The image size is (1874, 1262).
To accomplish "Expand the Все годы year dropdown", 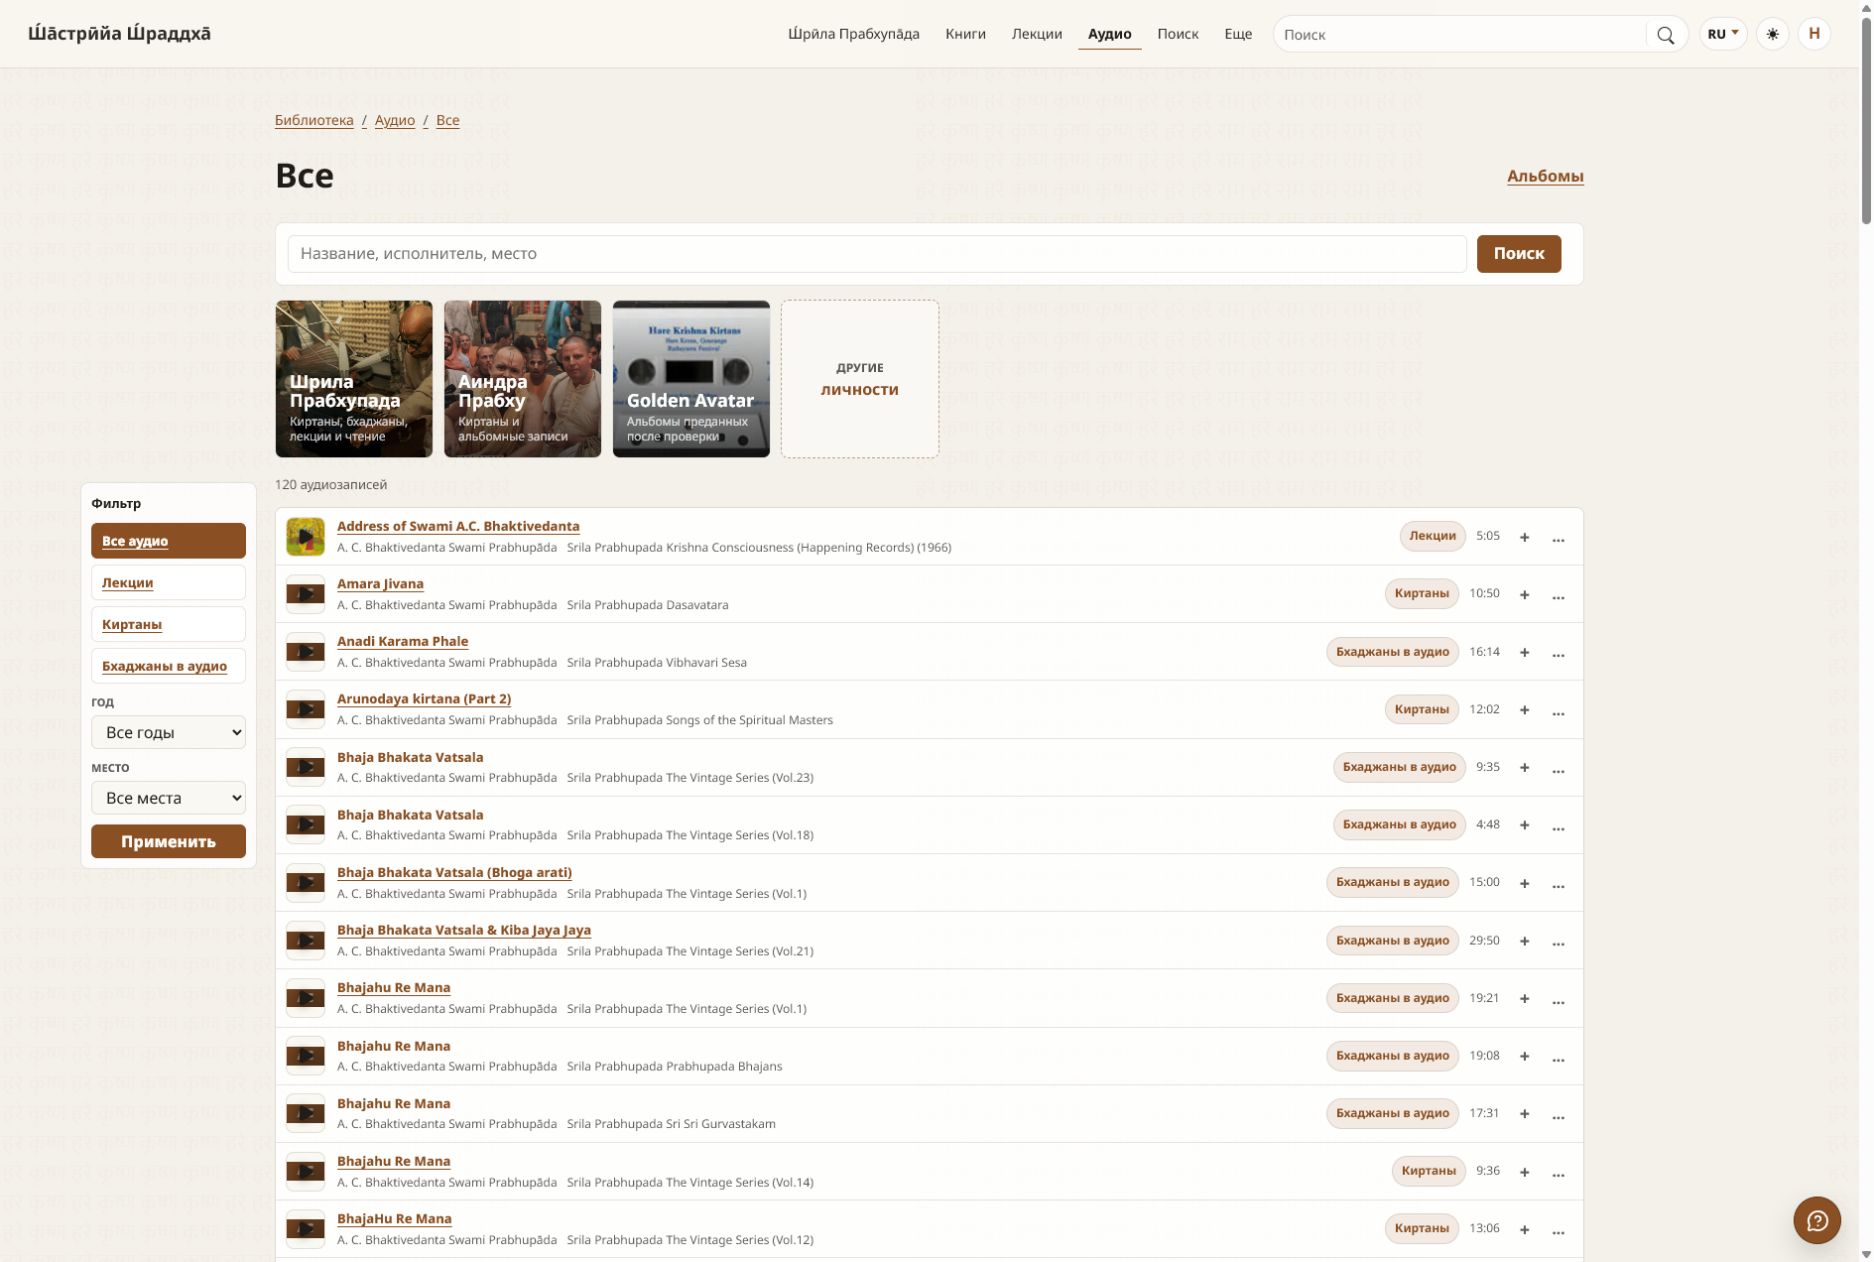I will pos(168,732).
